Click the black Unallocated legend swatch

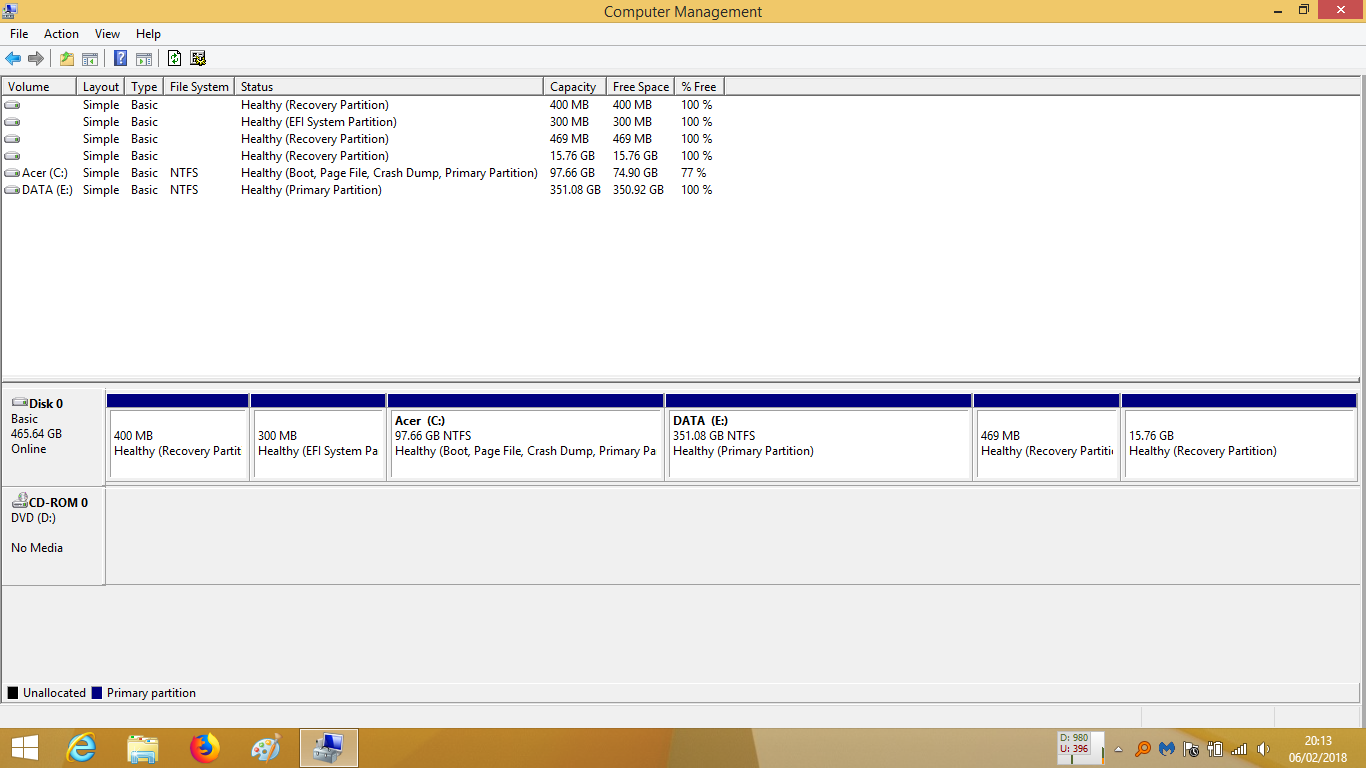[13, 693]
